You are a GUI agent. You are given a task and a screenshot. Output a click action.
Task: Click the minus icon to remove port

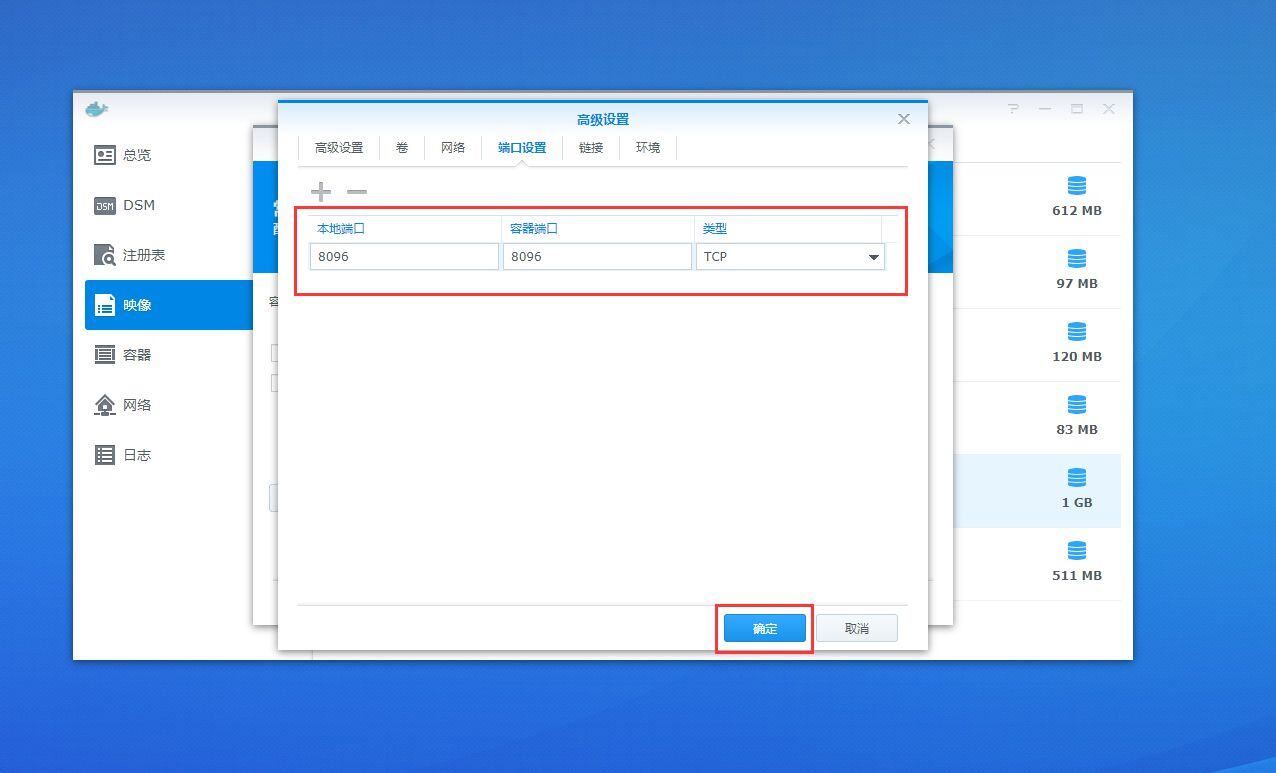(x=357, y=191)
